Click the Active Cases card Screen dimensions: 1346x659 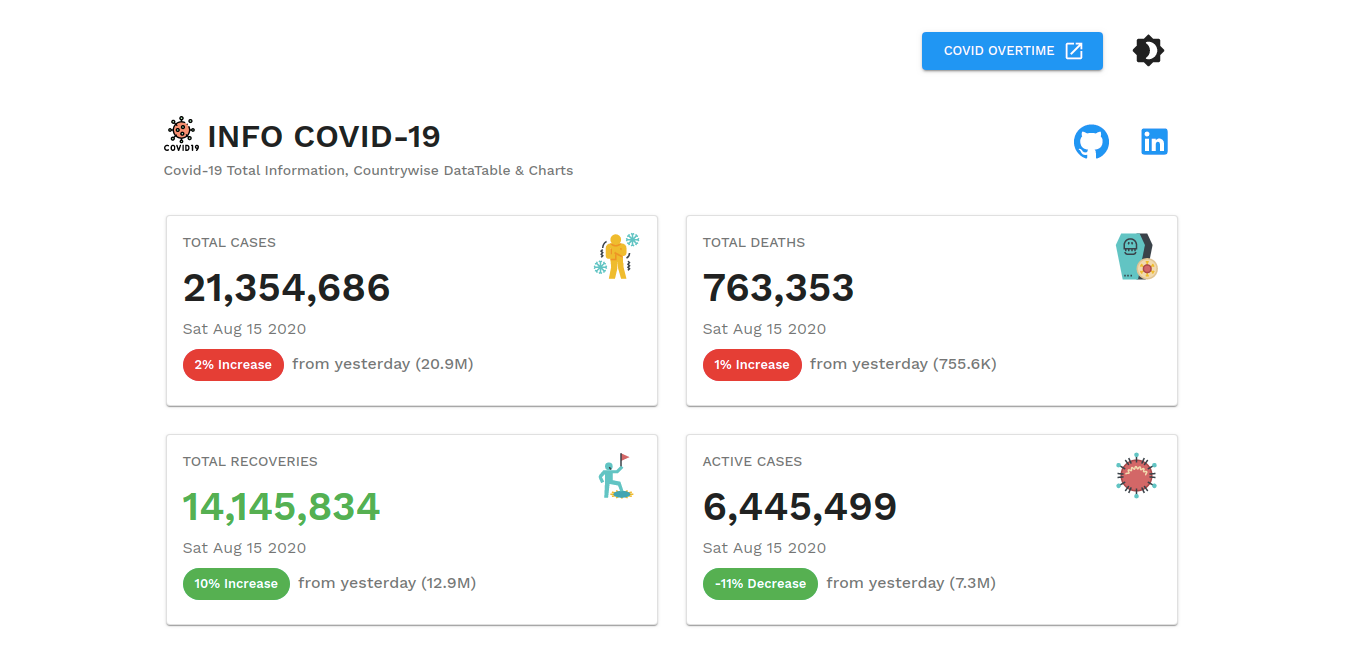pyautogui.click(x=931, y=529)
